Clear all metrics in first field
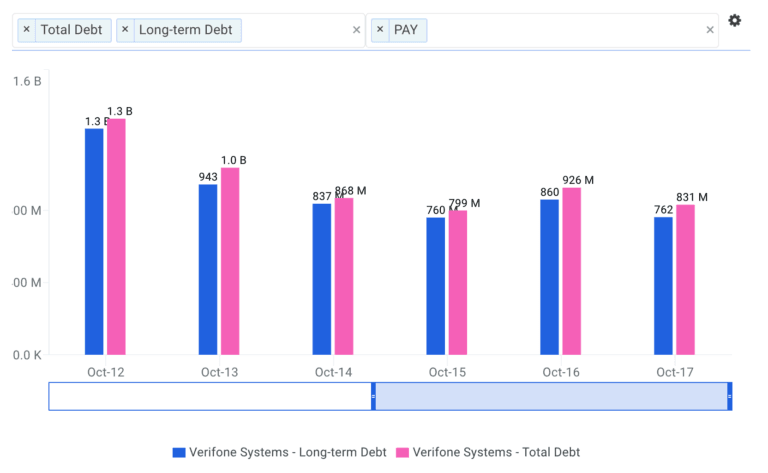 (x=356, y=30)
